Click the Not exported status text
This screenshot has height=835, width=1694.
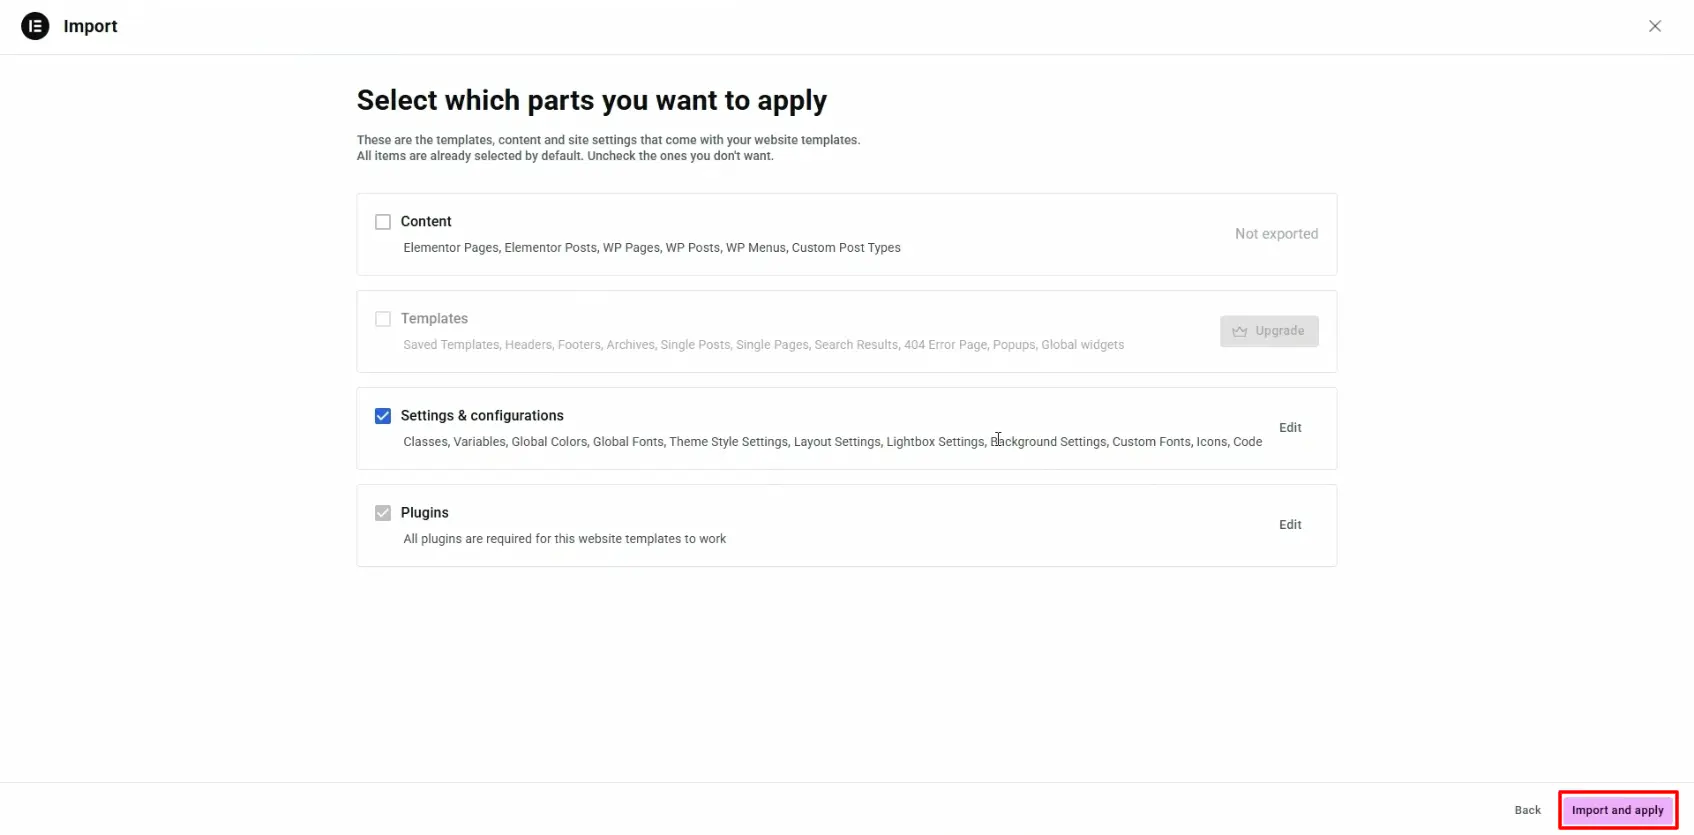1276,234
